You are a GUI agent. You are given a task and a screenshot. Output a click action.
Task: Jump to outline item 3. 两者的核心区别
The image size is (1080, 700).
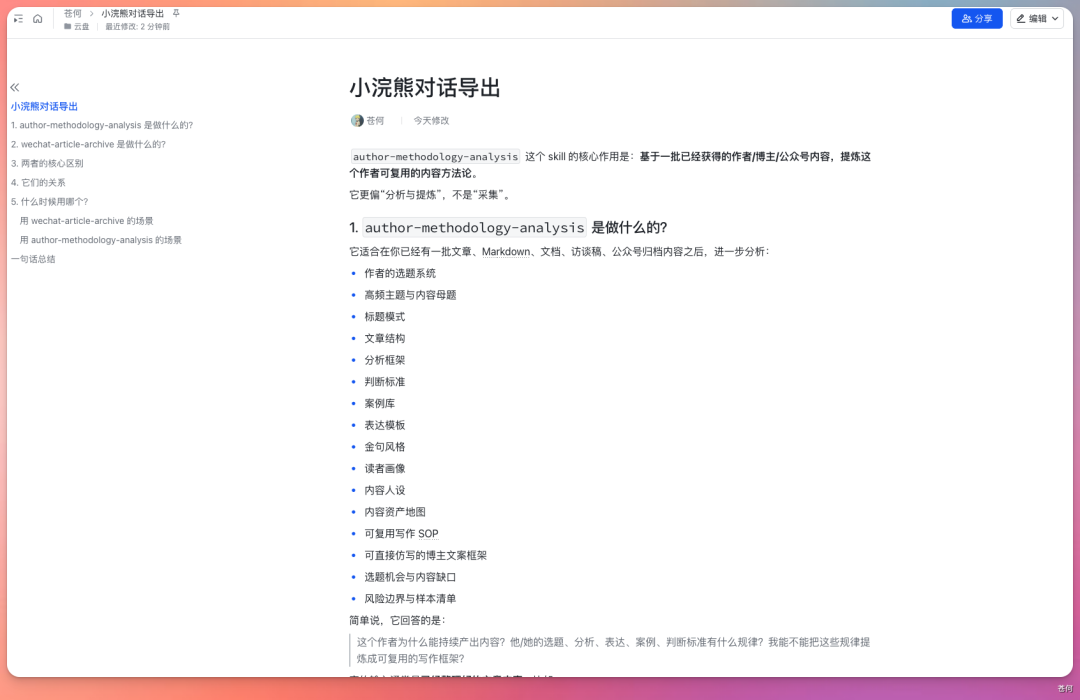point(47,164)
